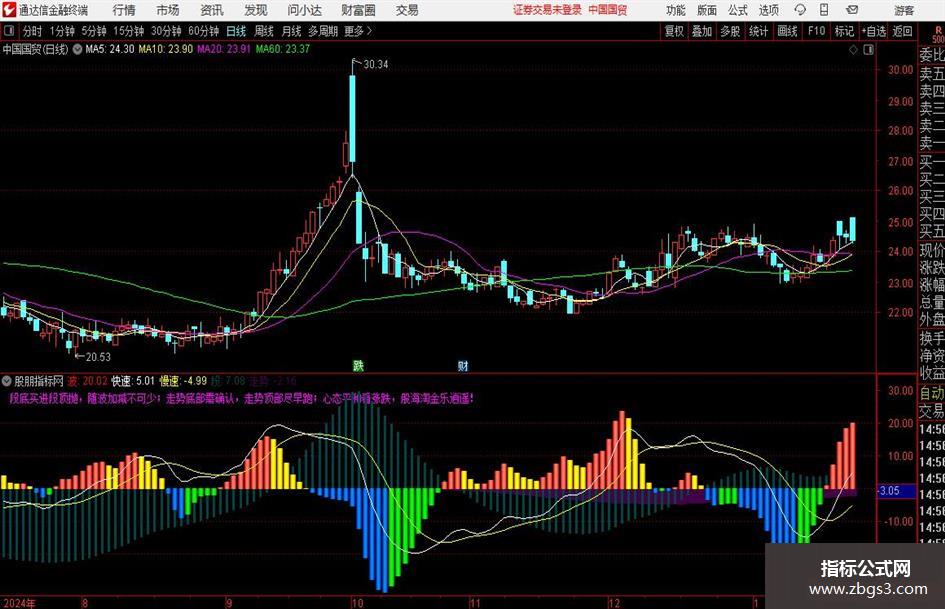Switch to the 1分钟 period tab

pos(62,31)
